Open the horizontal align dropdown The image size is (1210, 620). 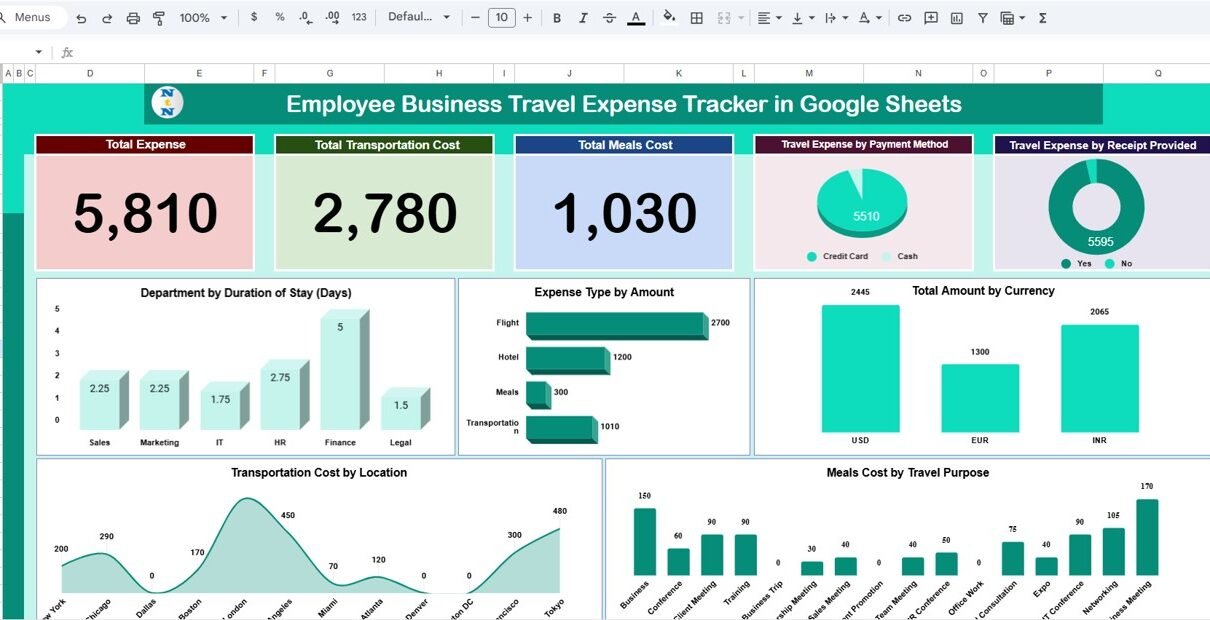(x=767, y=18)
